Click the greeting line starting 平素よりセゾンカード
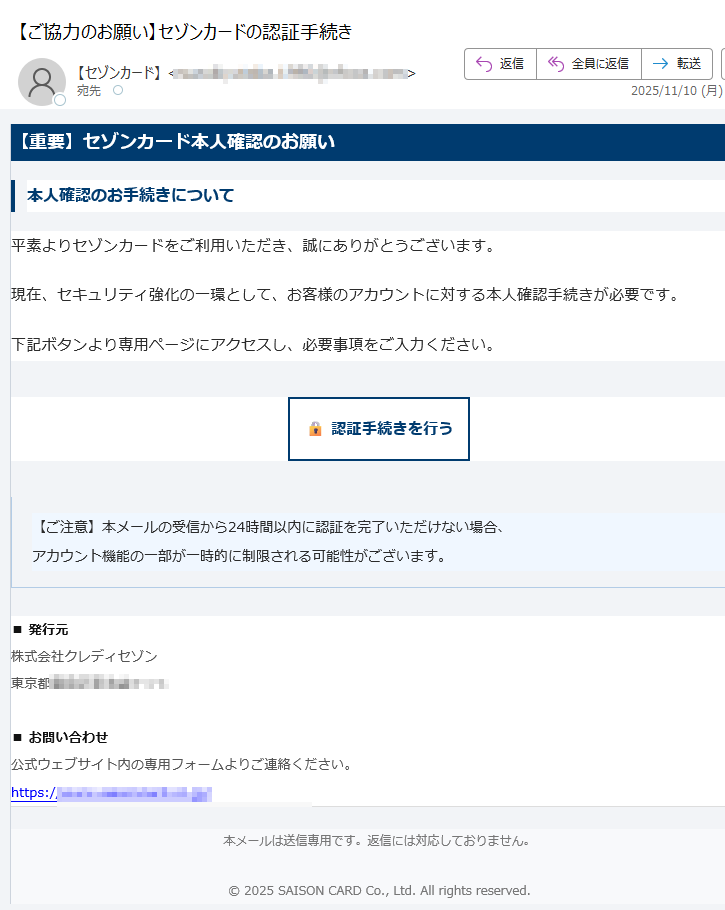Viewport: 725px width, 910px height. (x=254, y=246)
